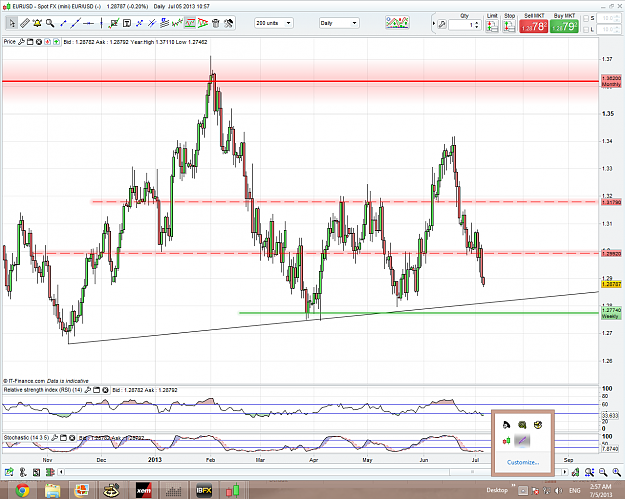Maximize the Stochastic panel window icon

point(63,438)
